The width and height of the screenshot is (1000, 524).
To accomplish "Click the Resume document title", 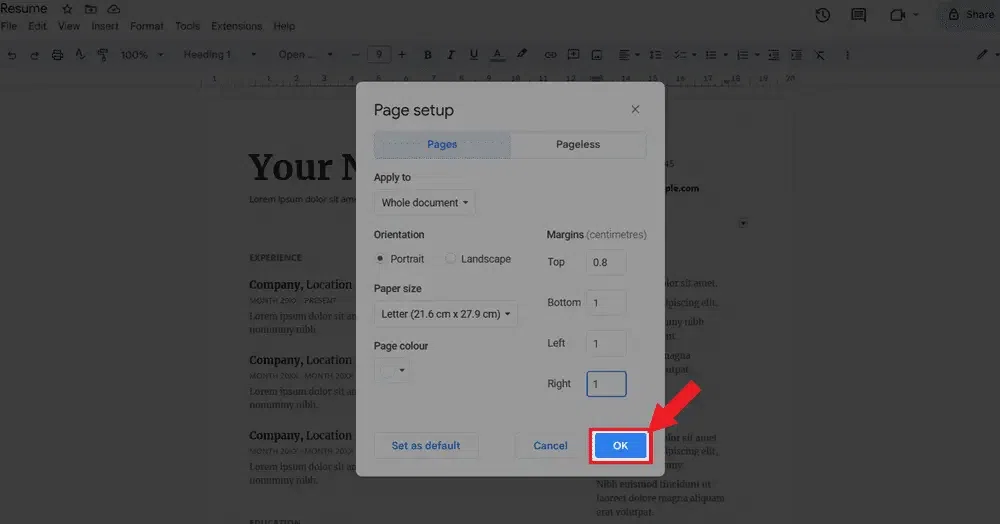I will pyautogui.click(x=24, y=9).
